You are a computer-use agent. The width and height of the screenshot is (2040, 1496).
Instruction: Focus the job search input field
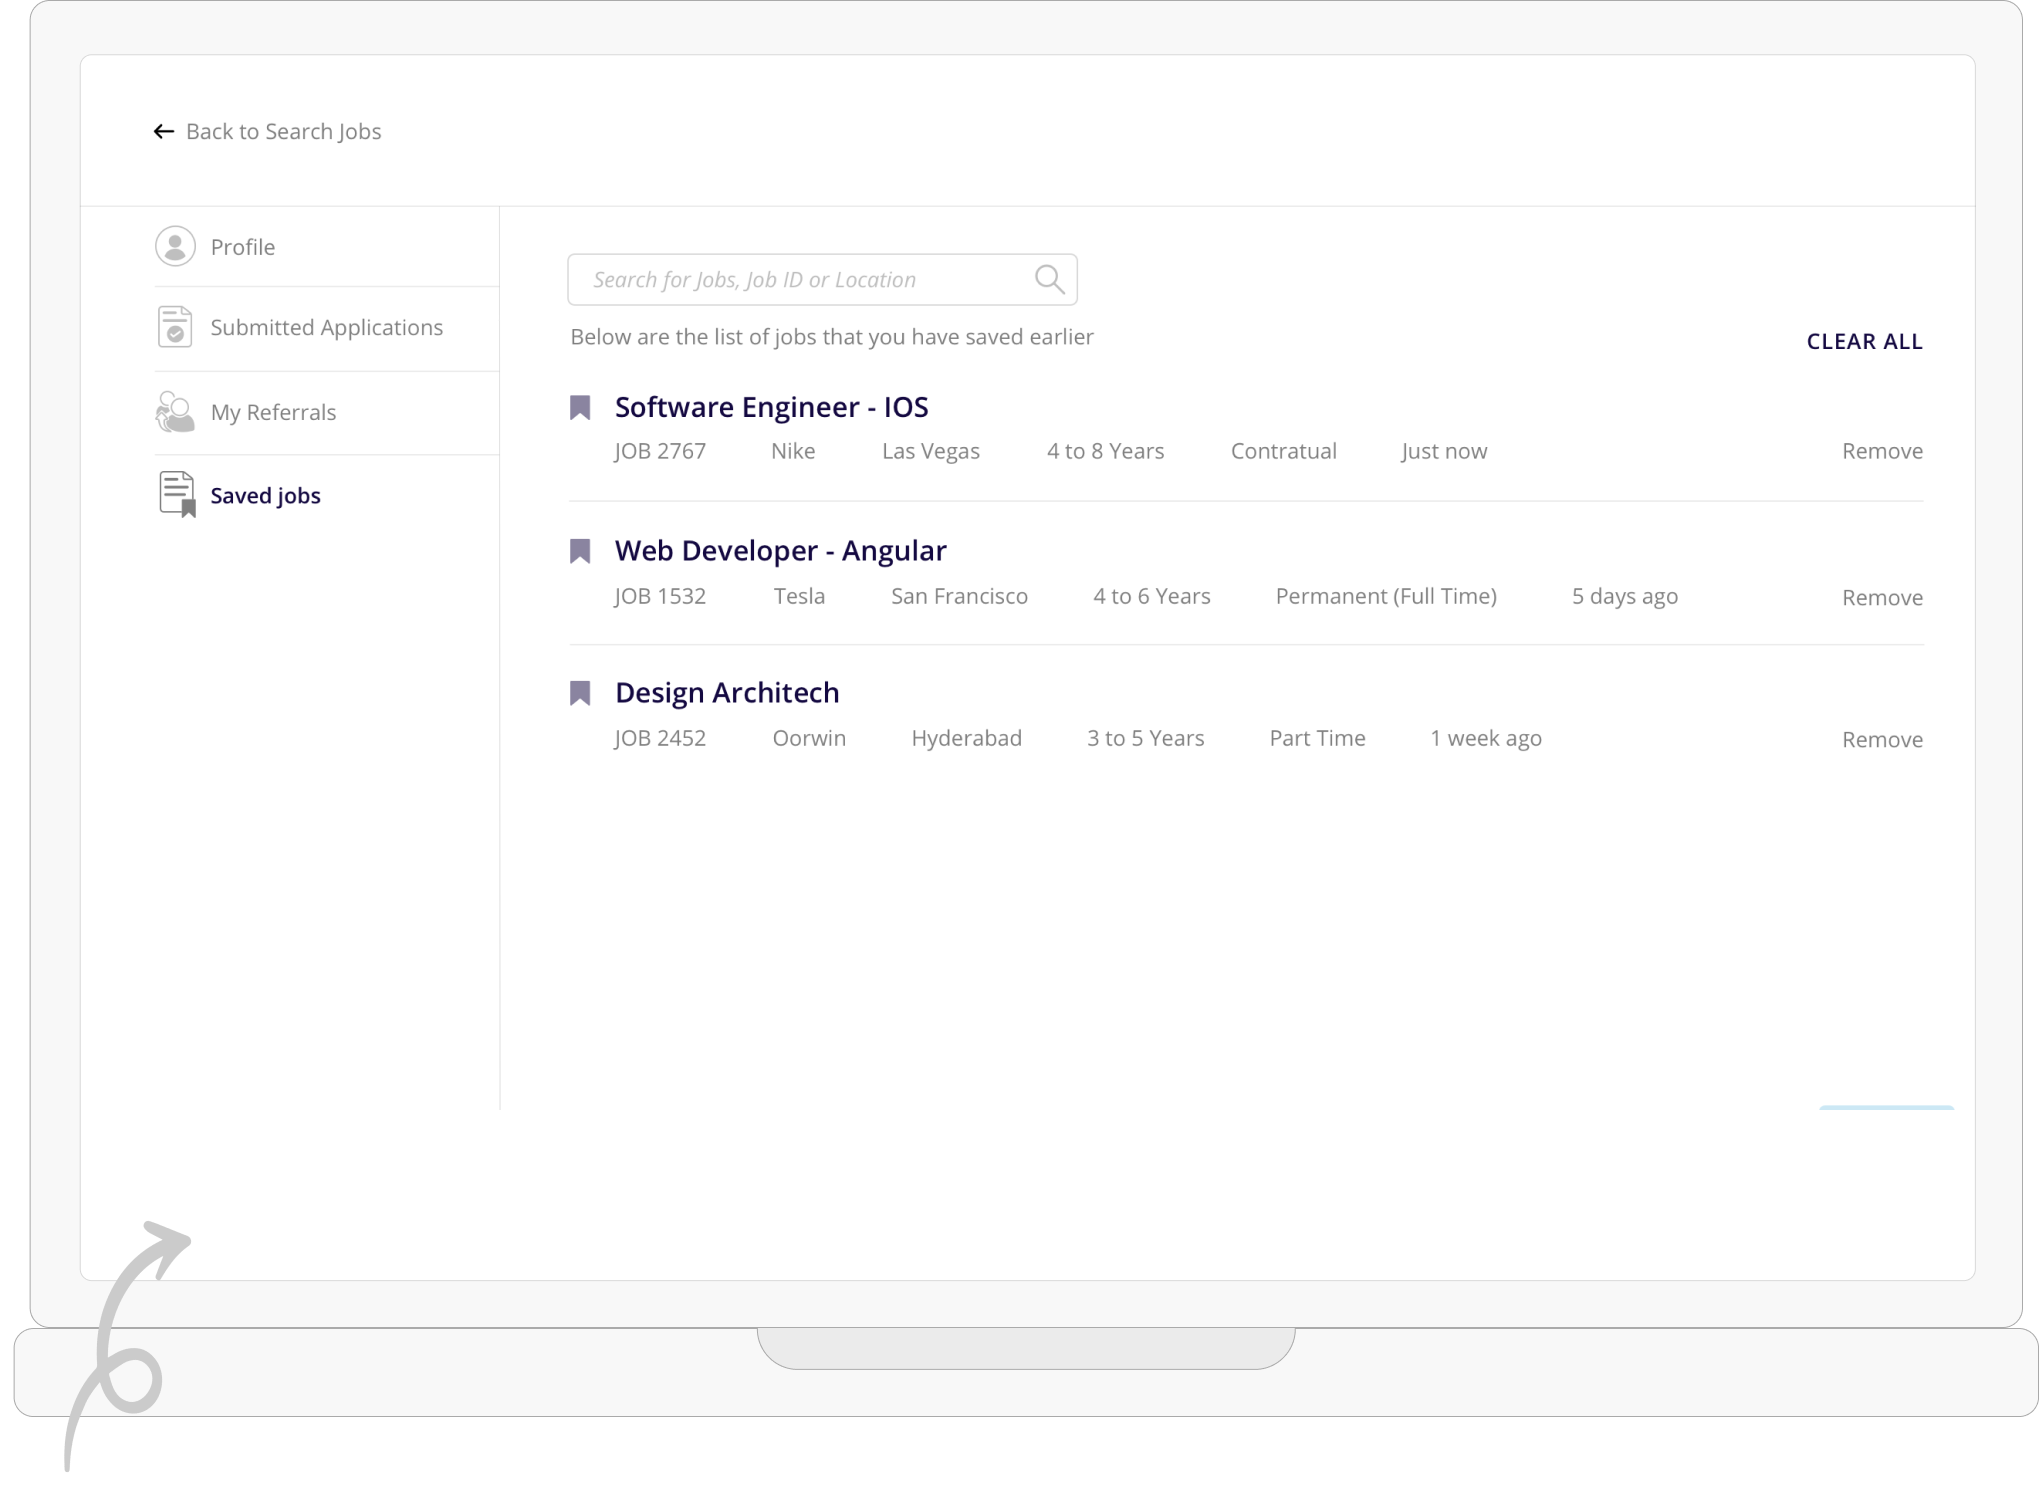click(805, 280)
